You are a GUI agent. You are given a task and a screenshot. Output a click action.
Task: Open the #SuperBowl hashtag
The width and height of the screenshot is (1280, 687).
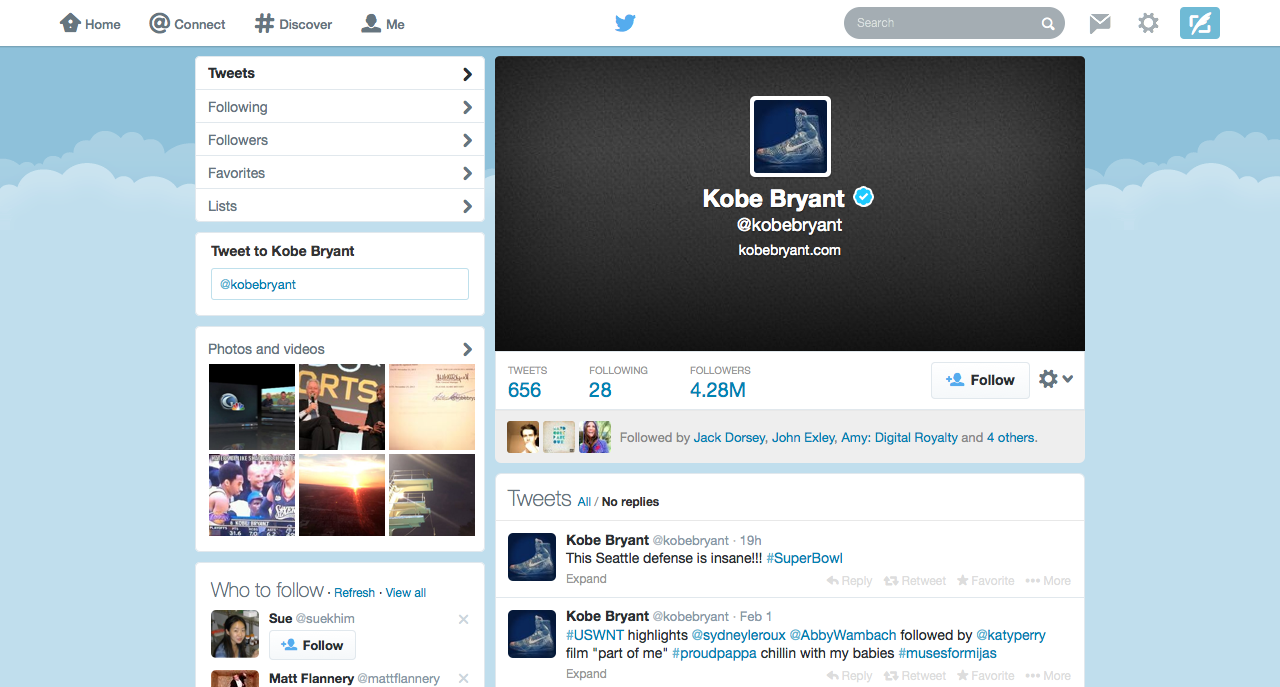point(805,558)
